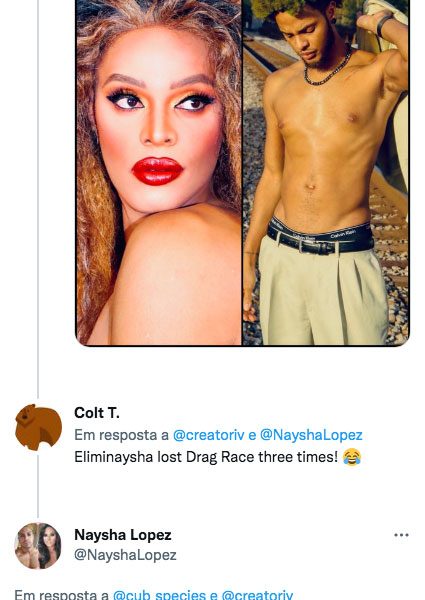Click the laughing emoji in Colt's tweet

coord(352,457)
